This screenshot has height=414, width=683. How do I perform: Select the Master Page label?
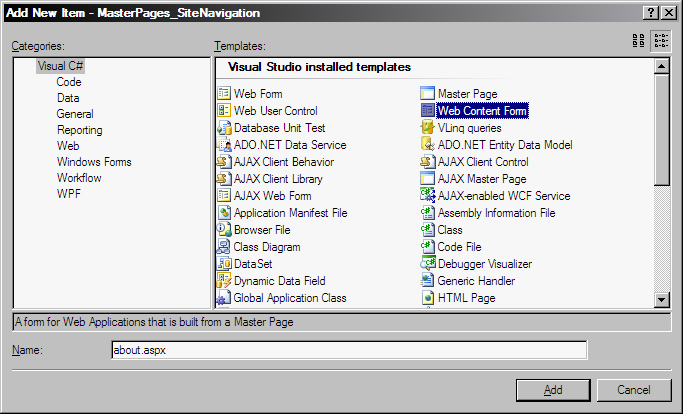[x=467, y=94]
